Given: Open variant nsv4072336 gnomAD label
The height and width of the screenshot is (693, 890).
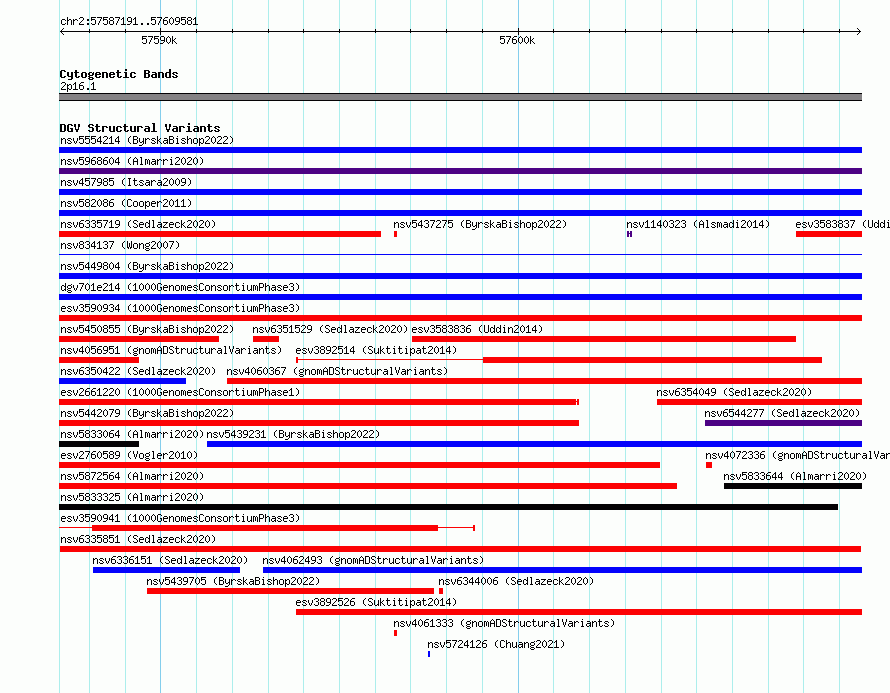Looking at the screenshot, I should [797, 455].
